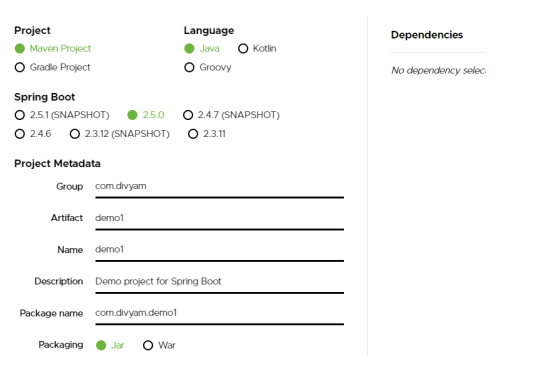Image resolution: width=533 pixels, height=374 pixels.
Task: Select the Maven Project radio button
Action: (20, 49)
